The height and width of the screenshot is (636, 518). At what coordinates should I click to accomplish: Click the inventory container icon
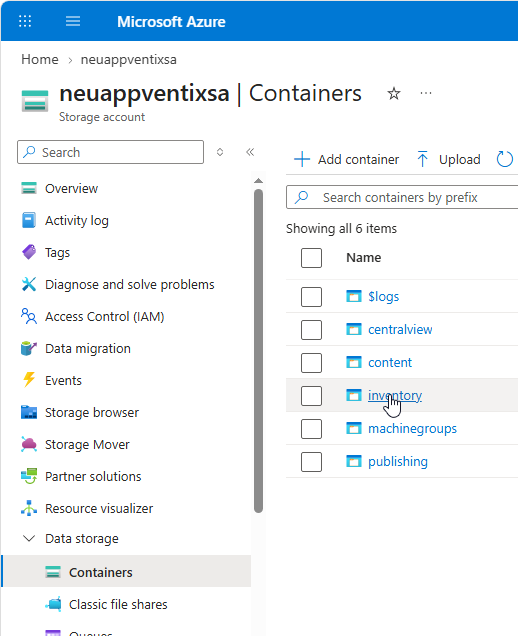354,395
